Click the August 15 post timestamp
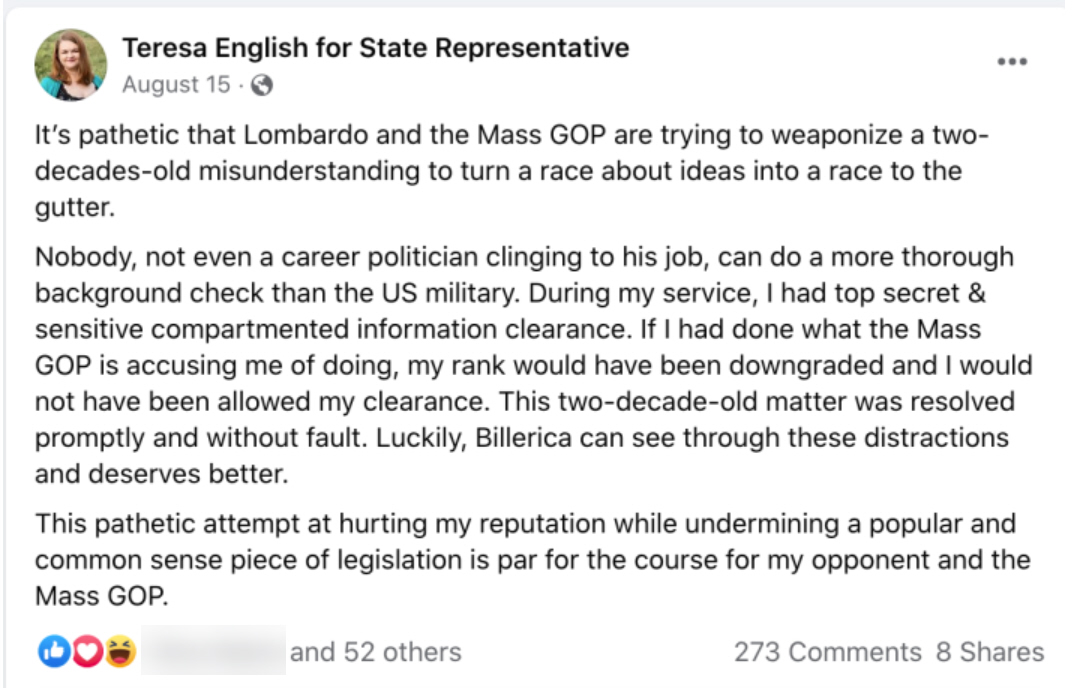Viewport: 1074px width, 688px height. pyautogui.click(x=176, y=86)
